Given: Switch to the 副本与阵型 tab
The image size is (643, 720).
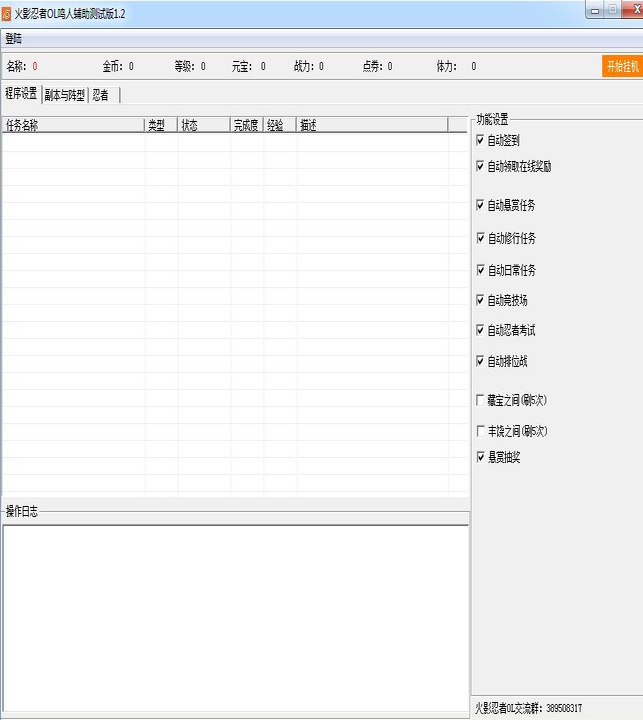Looking at the screenshot, I should [64, 95].
